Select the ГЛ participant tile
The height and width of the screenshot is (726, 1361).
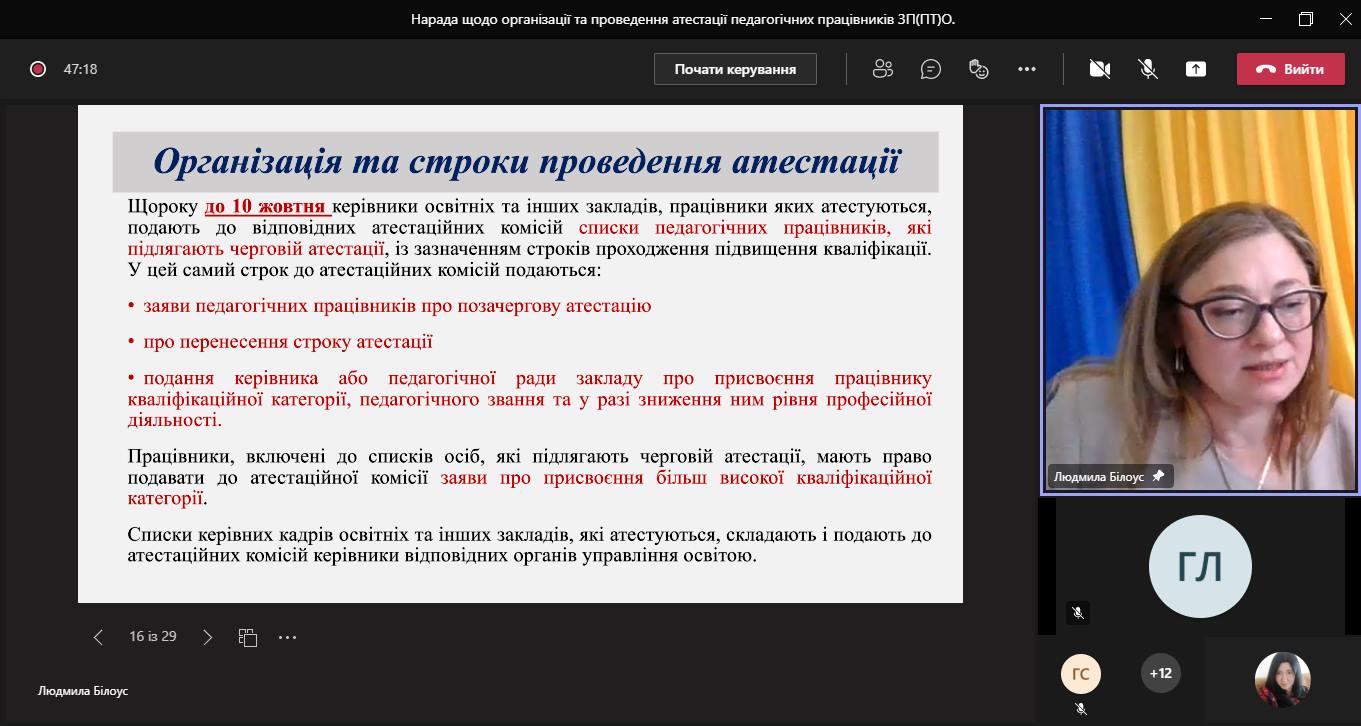click(x=1199, y=566)
